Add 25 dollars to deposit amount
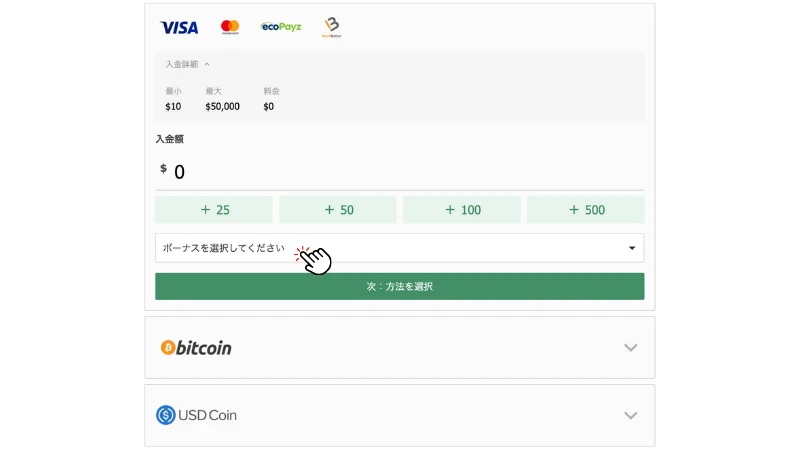The image size is (800, 450). (x=214, y=210)
